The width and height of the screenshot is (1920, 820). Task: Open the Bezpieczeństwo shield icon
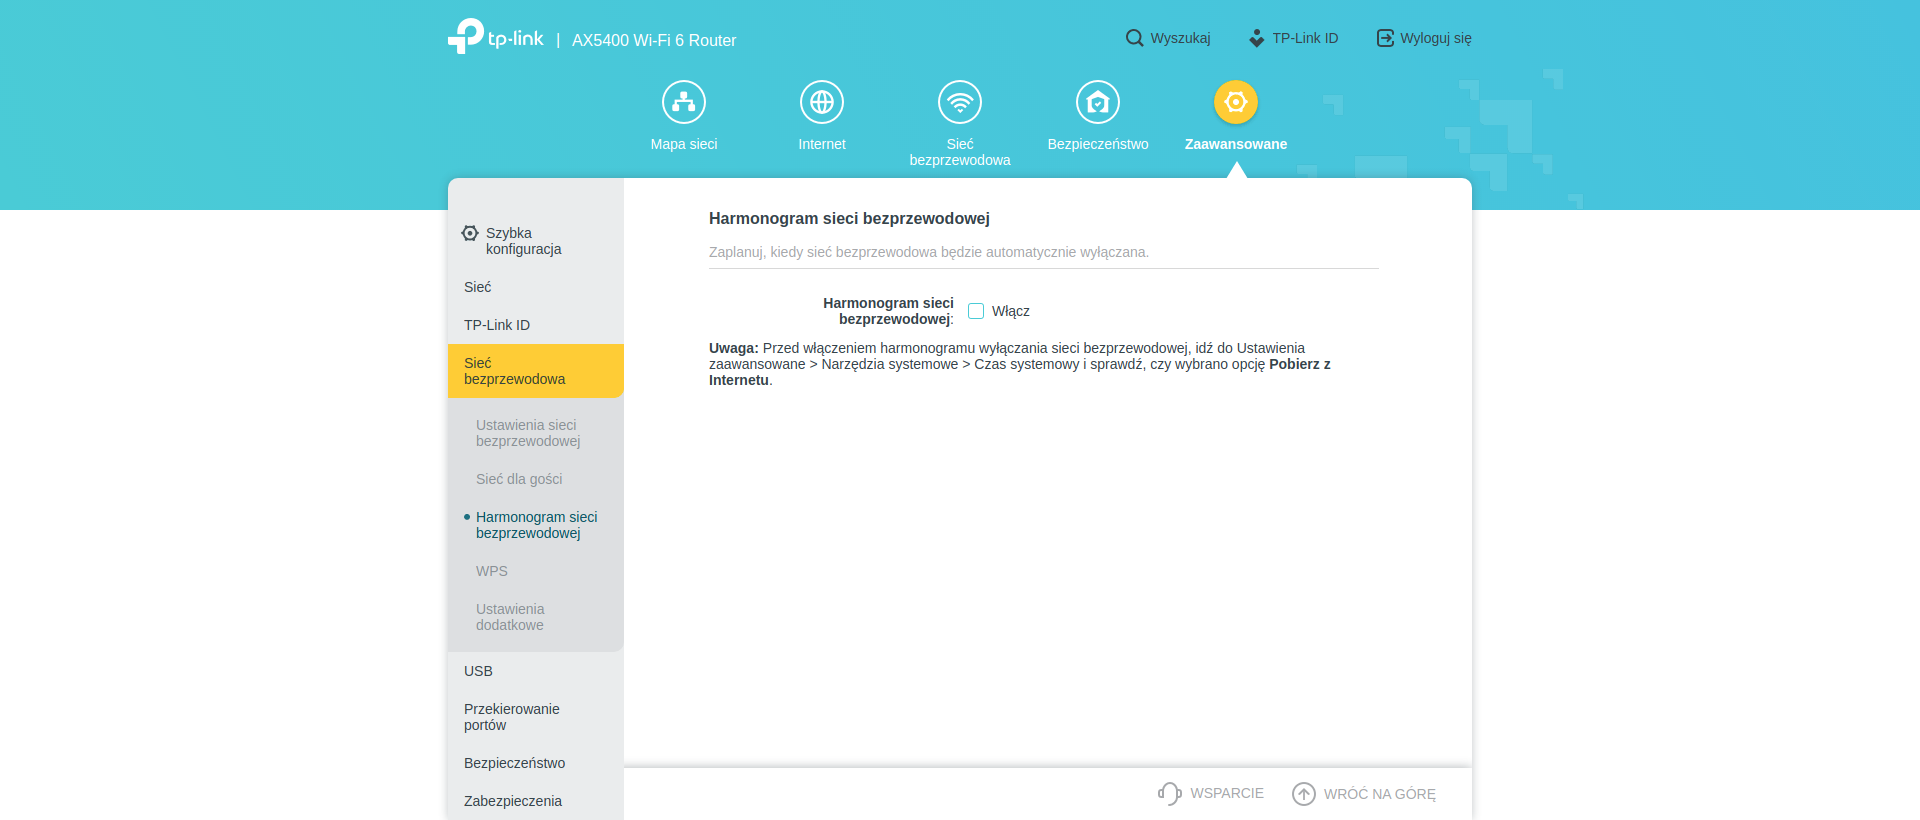pos(1098,102)
